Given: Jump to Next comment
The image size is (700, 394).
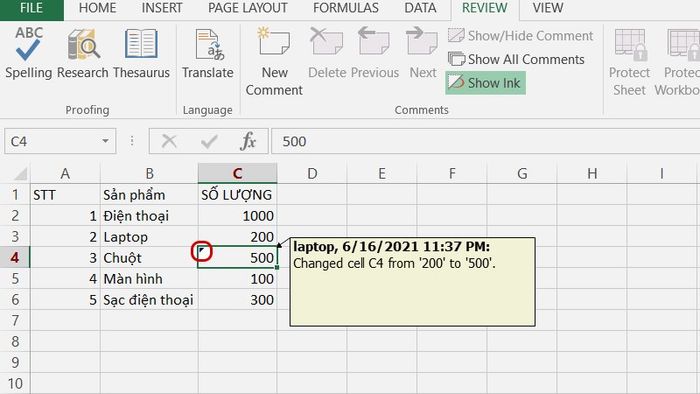Looking at the screenshot, I should click(x=422, y=52).
